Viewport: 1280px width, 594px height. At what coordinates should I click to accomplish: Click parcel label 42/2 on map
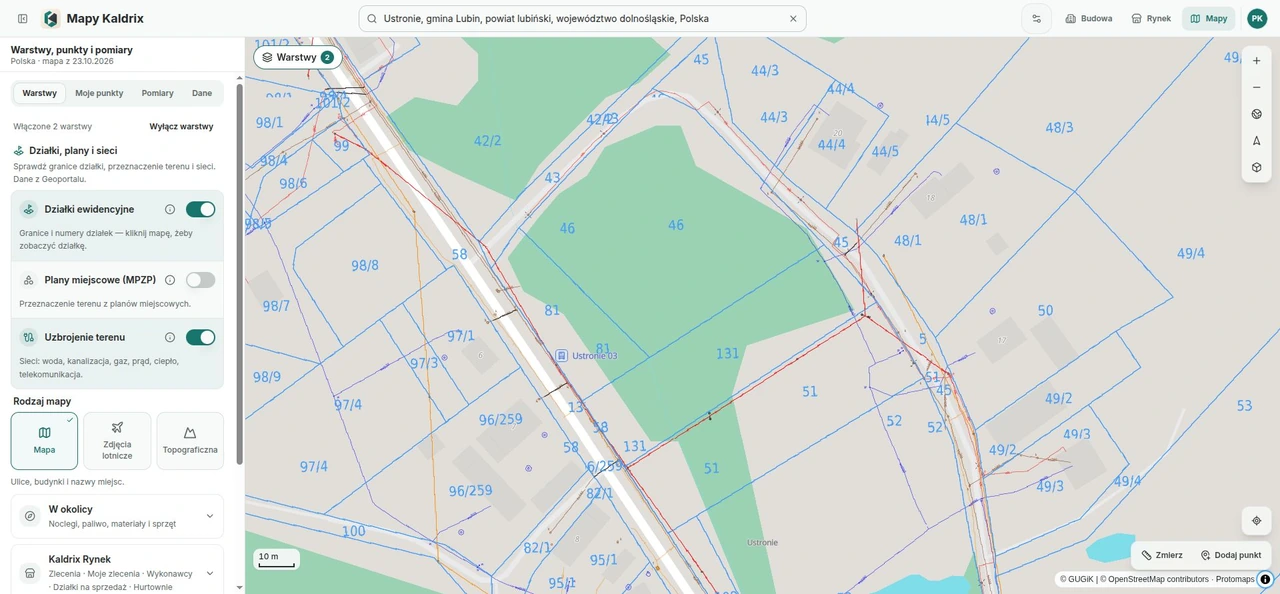pos(487,141)
